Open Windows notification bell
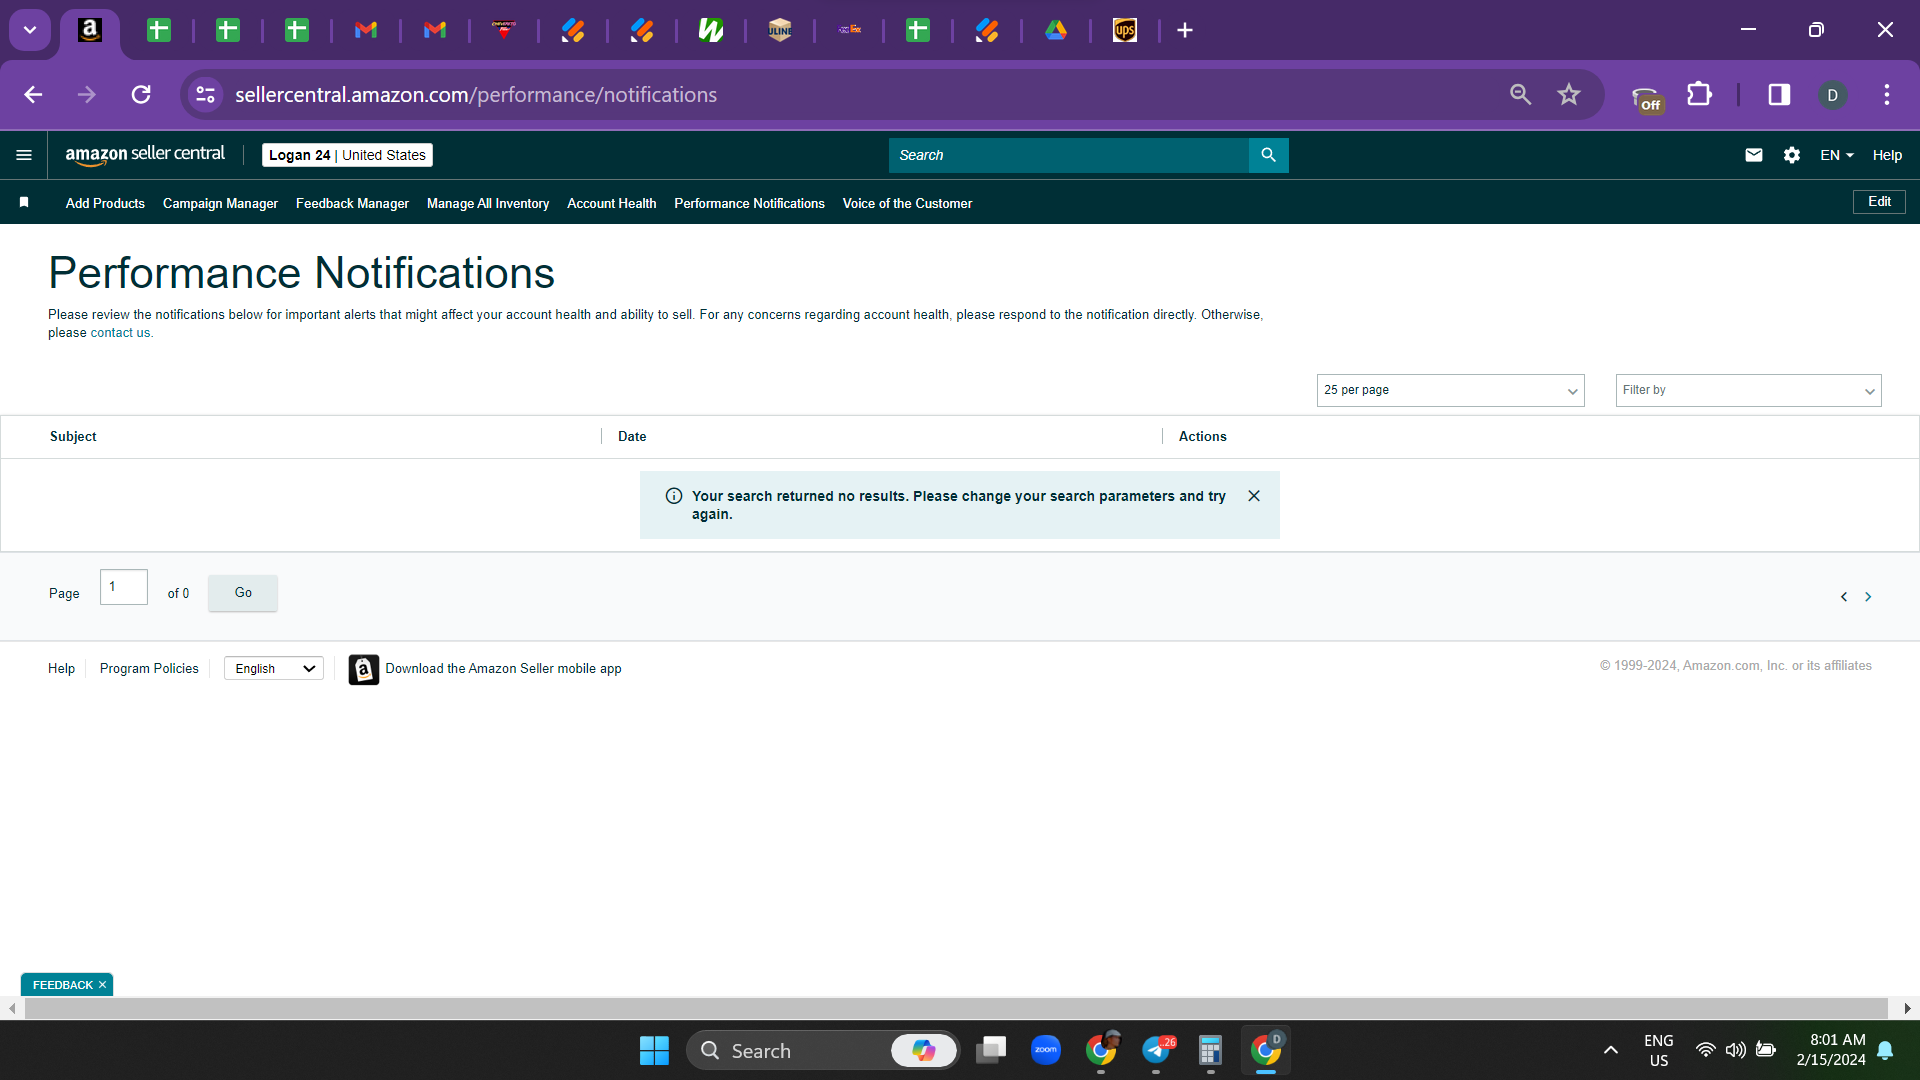This screenshot has width=1920, height=1080. click(1885, 1050)
